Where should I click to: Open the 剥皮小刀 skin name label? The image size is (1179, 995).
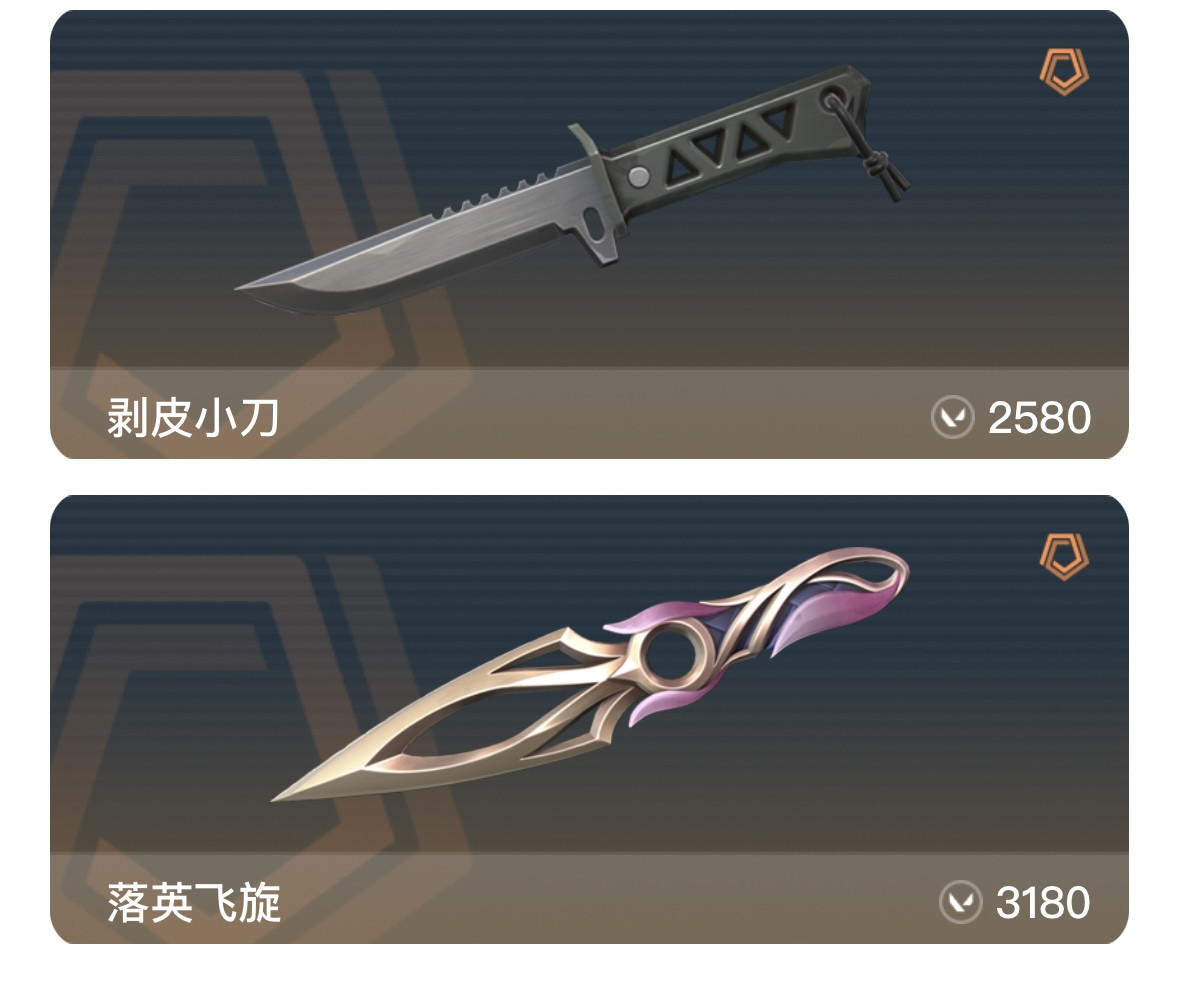[193, 417]
